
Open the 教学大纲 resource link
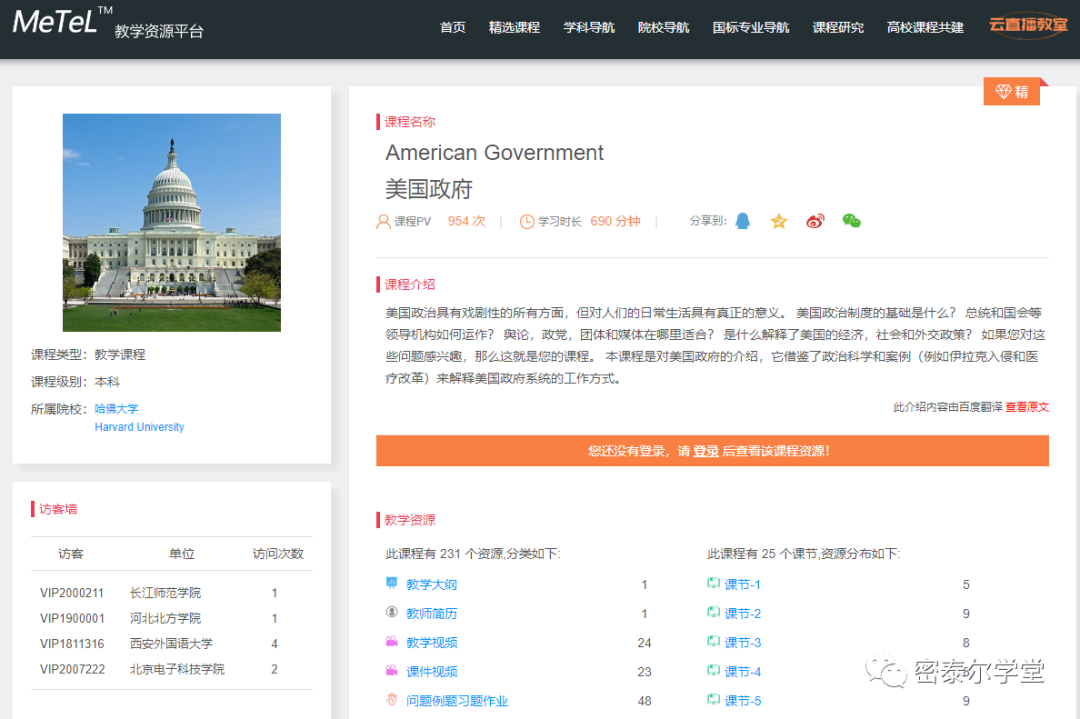coord(431,584)
